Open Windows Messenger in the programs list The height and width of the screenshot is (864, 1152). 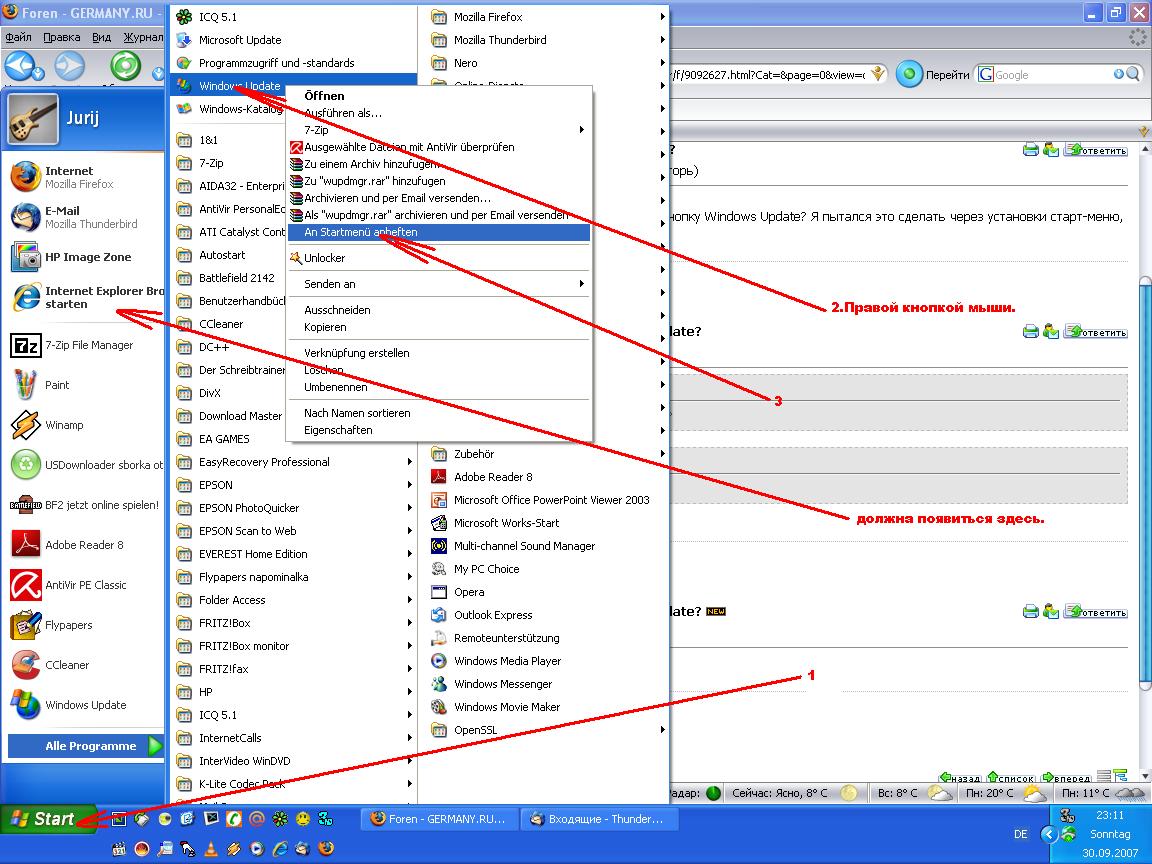[x=543, y=684]
